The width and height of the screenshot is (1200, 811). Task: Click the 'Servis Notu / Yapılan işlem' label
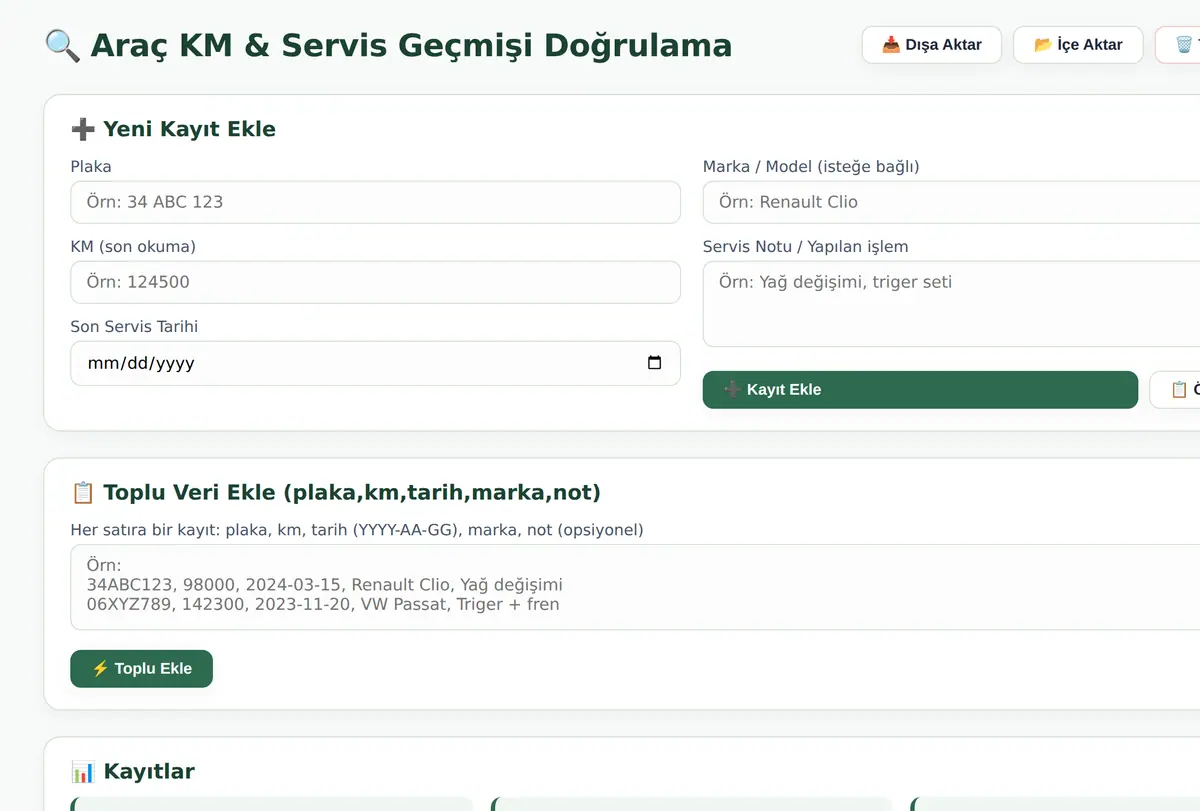[x=805, y=246]
